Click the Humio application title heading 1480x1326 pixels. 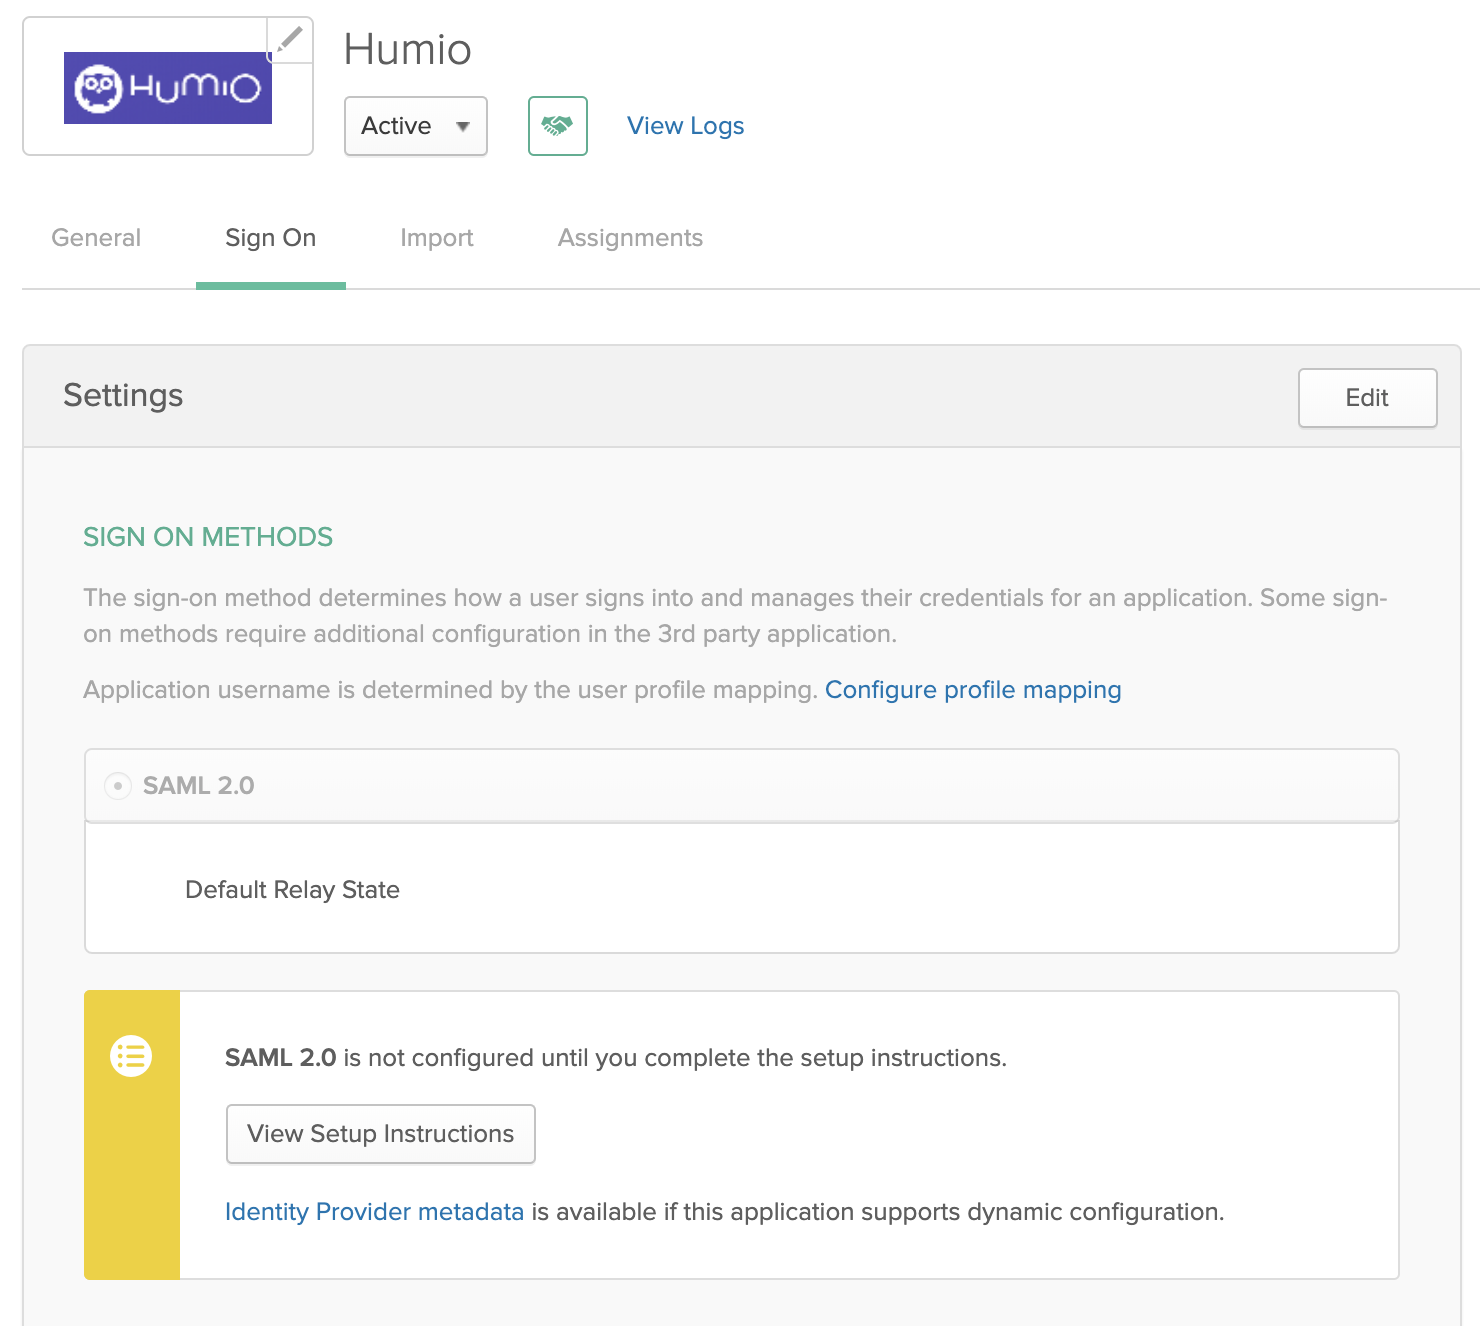[407, 50]
